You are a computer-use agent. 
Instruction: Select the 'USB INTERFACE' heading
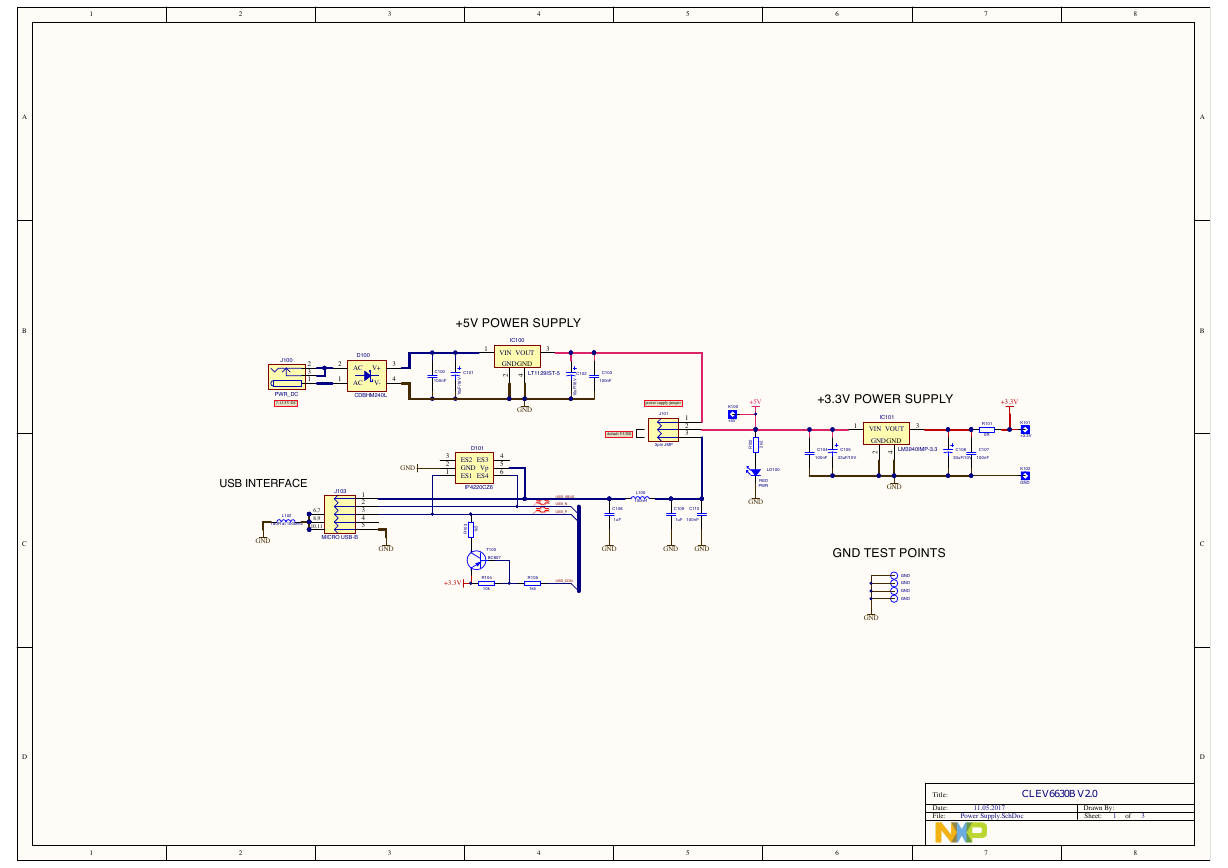263,483
